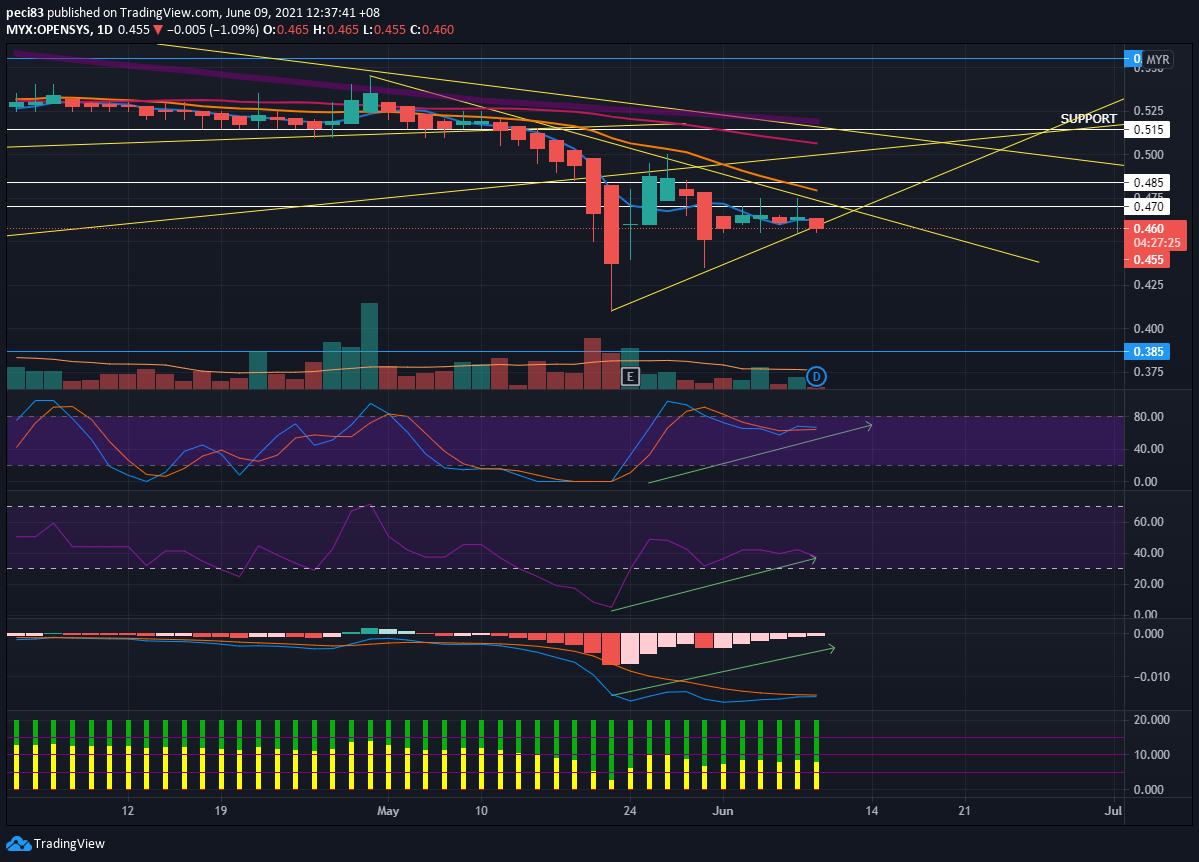
Task: Click the blue top price label beside MYR
Action: tap(1132, 59)
